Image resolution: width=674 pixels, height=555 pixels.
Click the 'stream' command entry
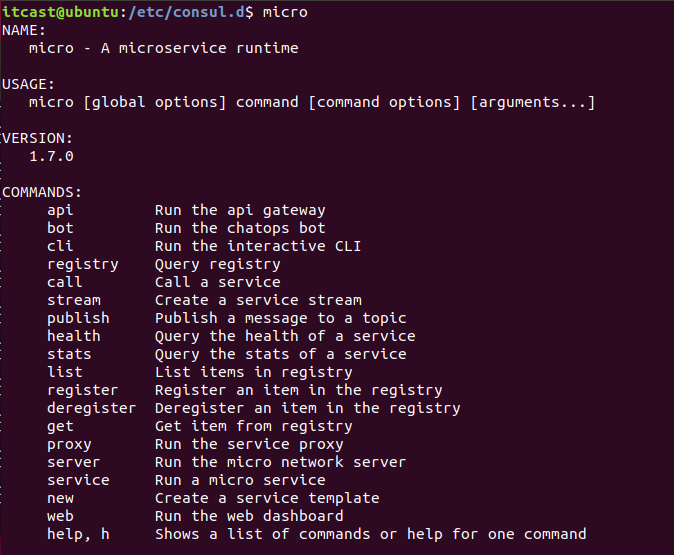coord(74,300)
